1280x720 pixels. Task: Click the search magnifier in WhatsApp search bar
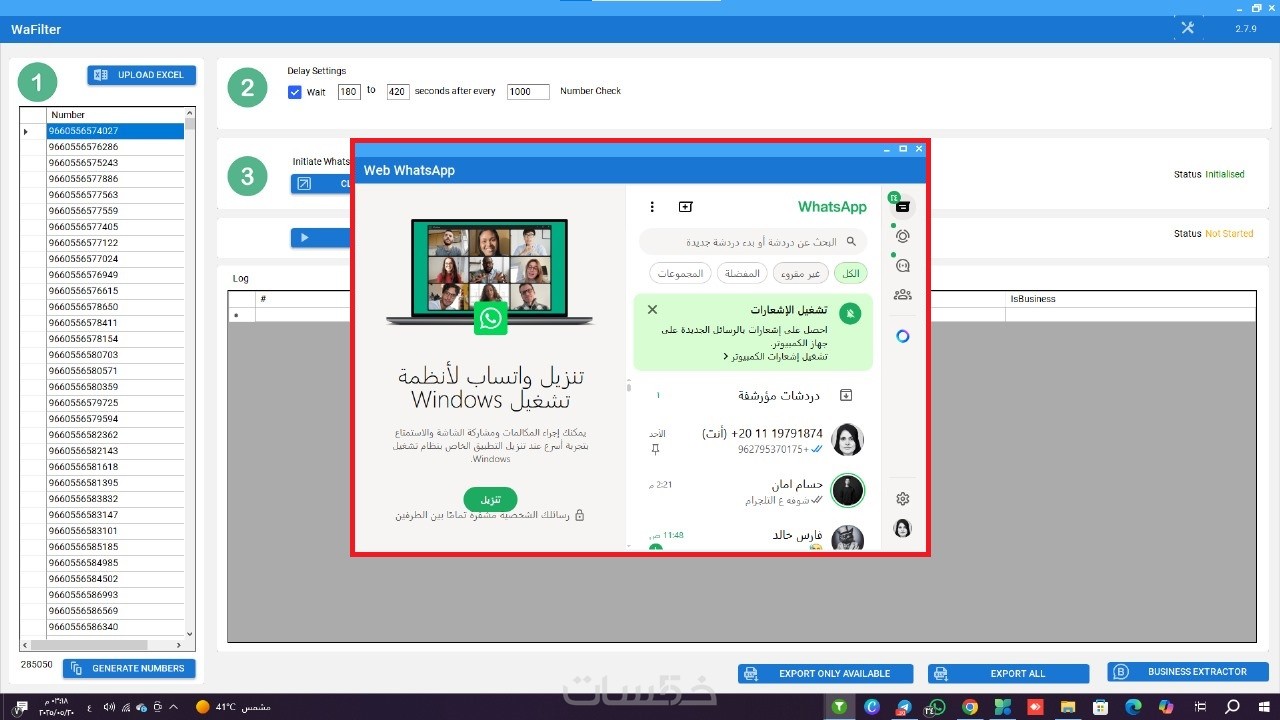point(852,242)
